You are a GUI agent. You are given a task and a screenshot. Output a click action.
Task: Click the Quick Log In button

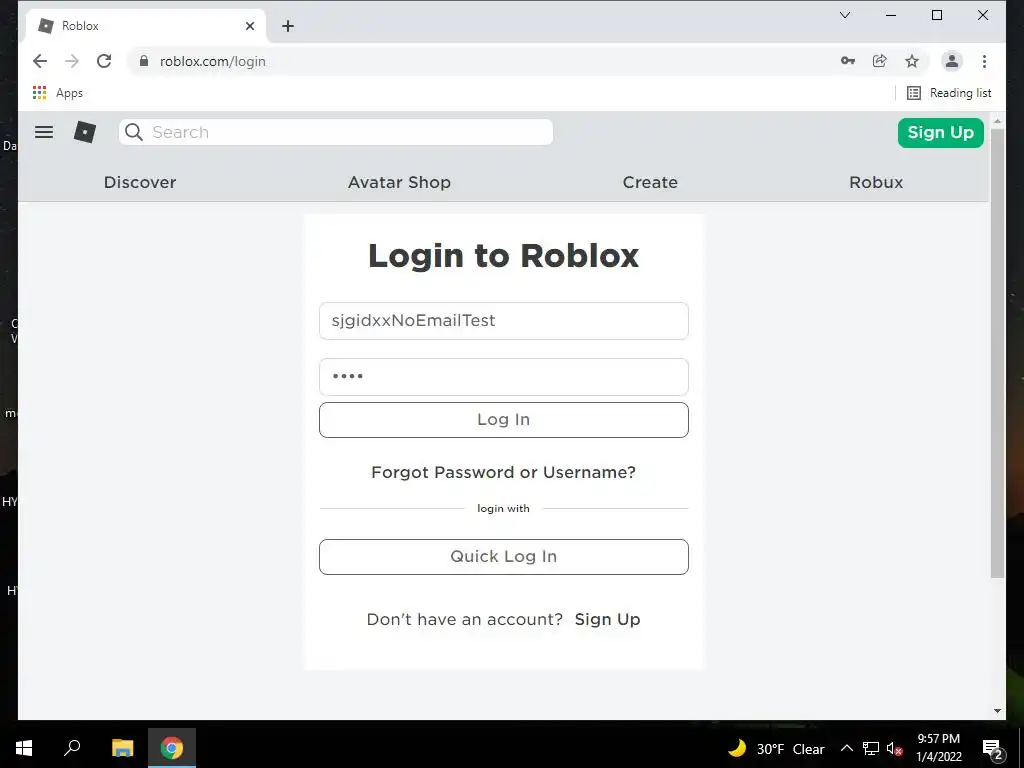(504, 557)
